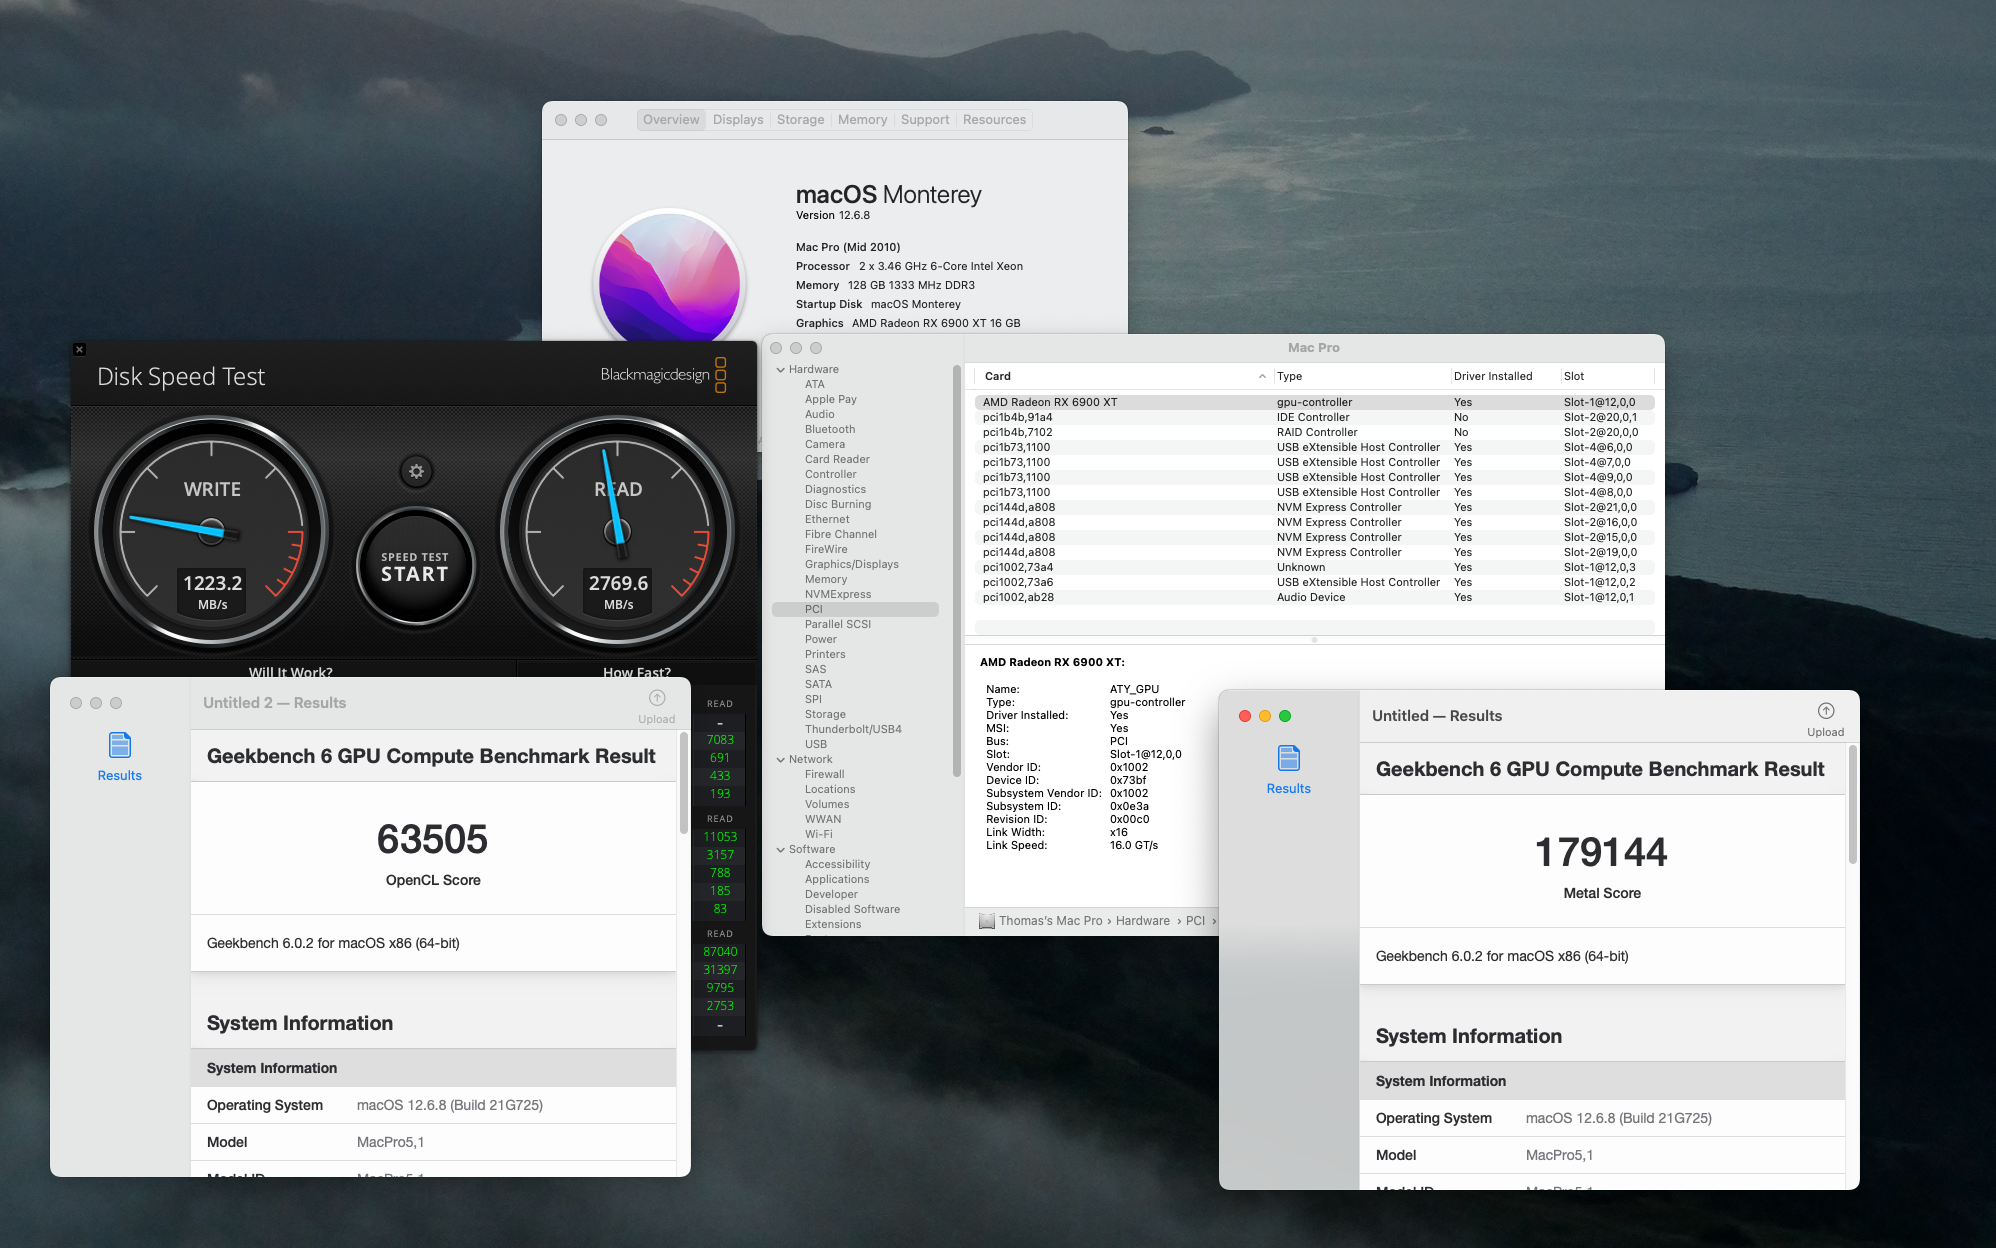This screenshot has height=1248, width=1996.
Task: Click the green zoom button of Untitled window
Action: [x=1285, y=716]
